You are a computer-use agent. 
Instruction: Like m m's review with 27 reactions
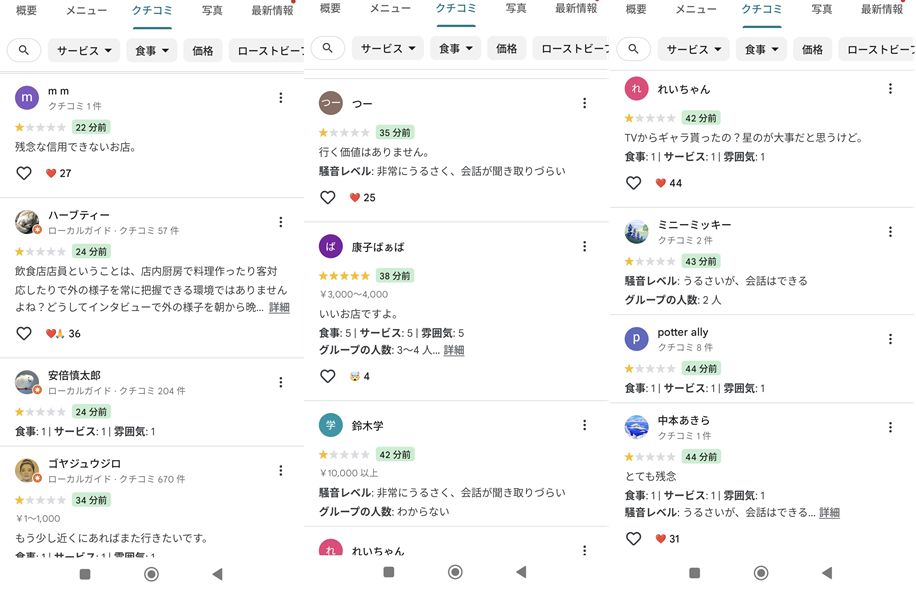tap(24, 173)
